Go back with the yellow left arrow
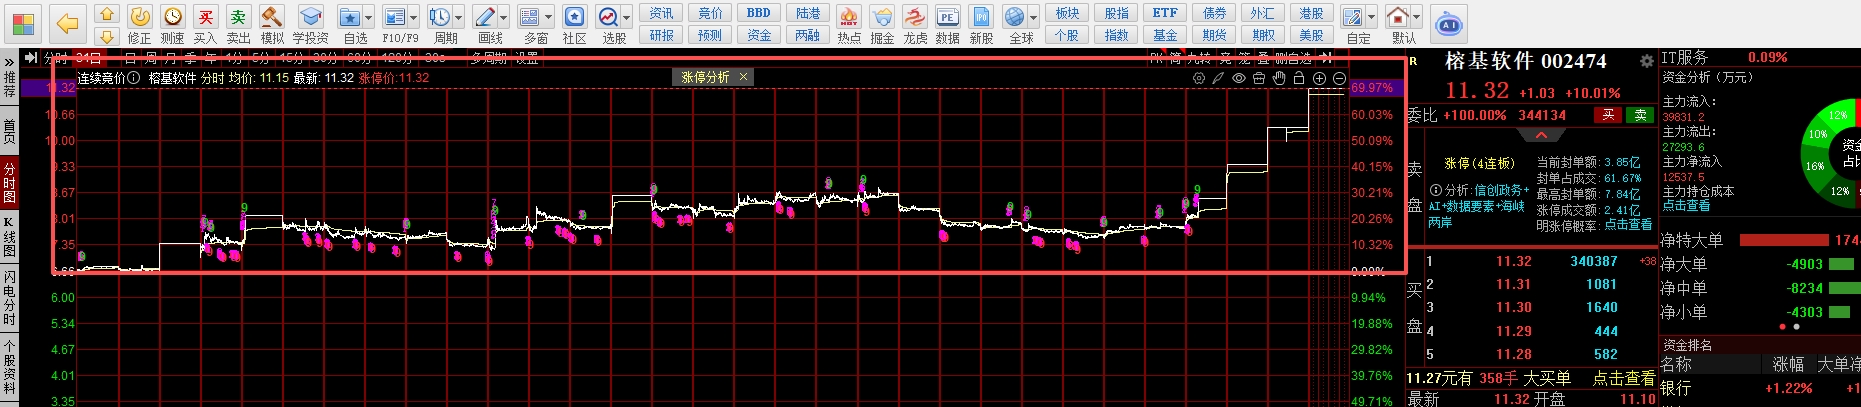This screenshot has width=1861, height=407. pos(67,22)
